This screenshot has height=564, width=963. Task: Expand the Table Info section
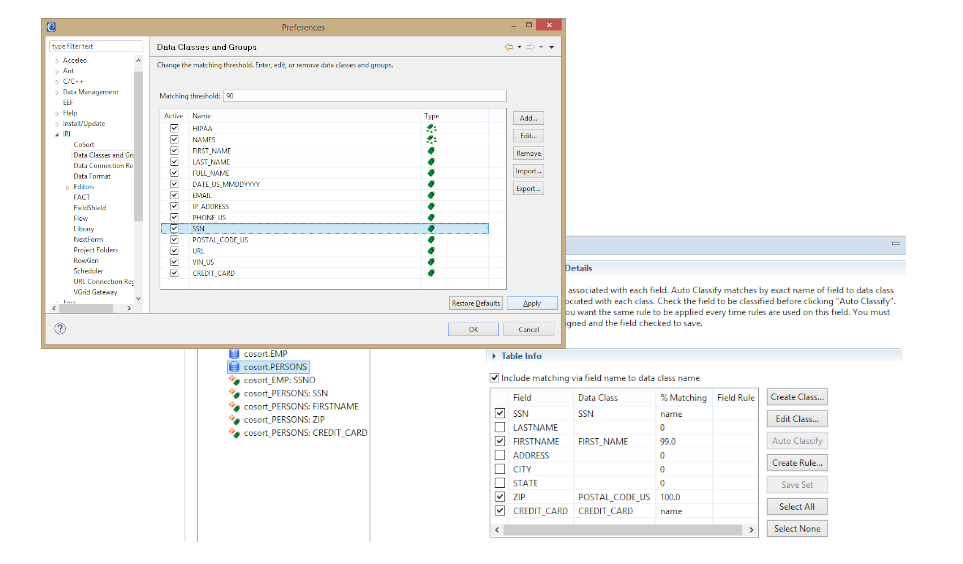coord(494,356)
